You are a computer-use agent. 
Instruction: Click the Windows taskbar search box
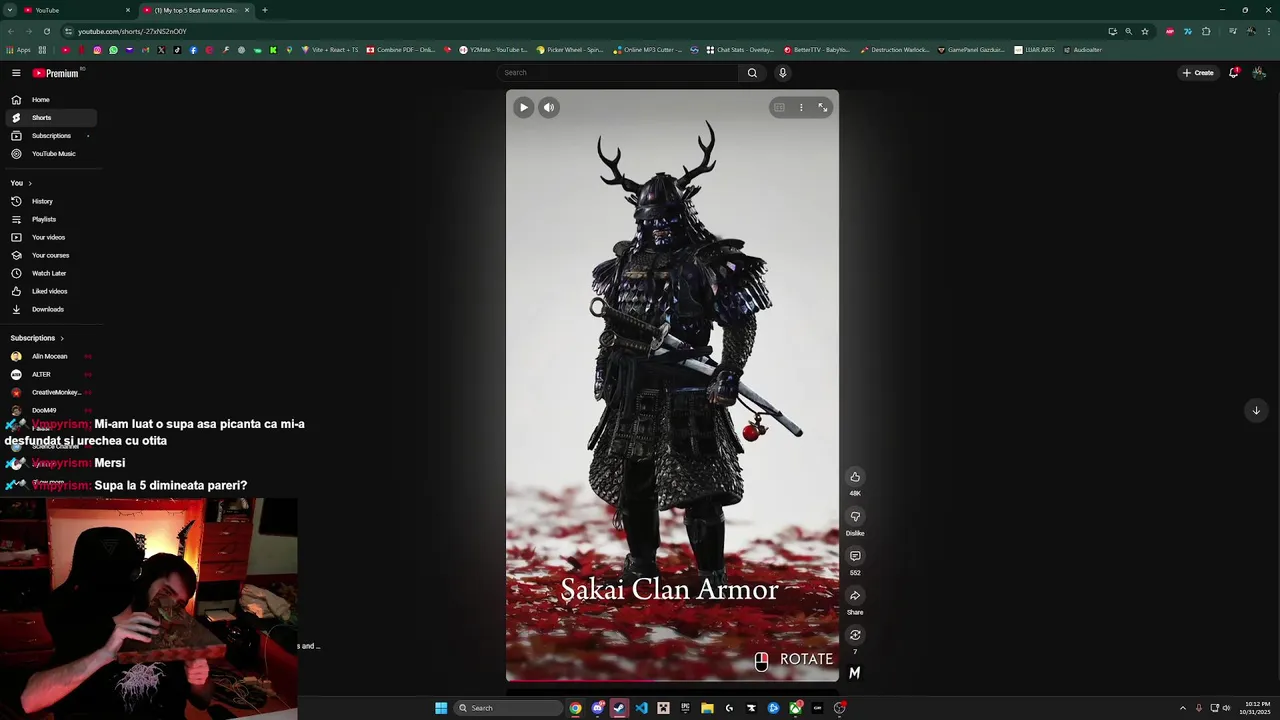(x=508, y=708)
